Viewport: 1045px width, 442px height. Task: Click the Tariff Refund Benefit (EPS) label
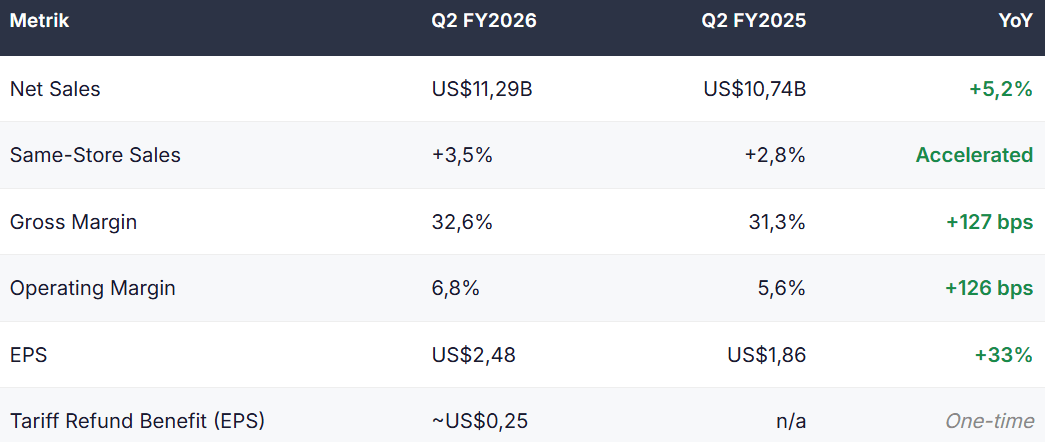(x=137, y=421)
